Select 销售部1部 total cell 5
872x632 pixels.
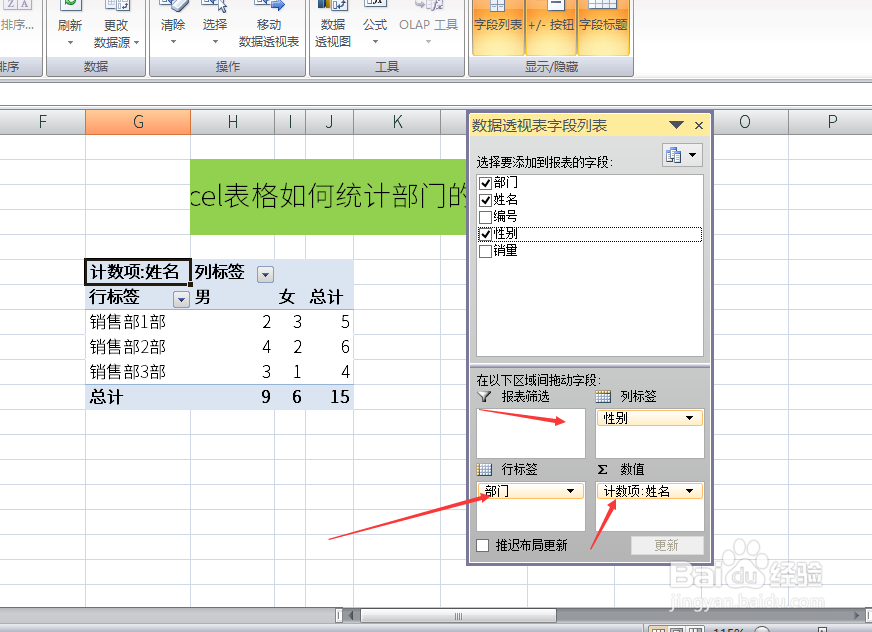pos(330,322)
